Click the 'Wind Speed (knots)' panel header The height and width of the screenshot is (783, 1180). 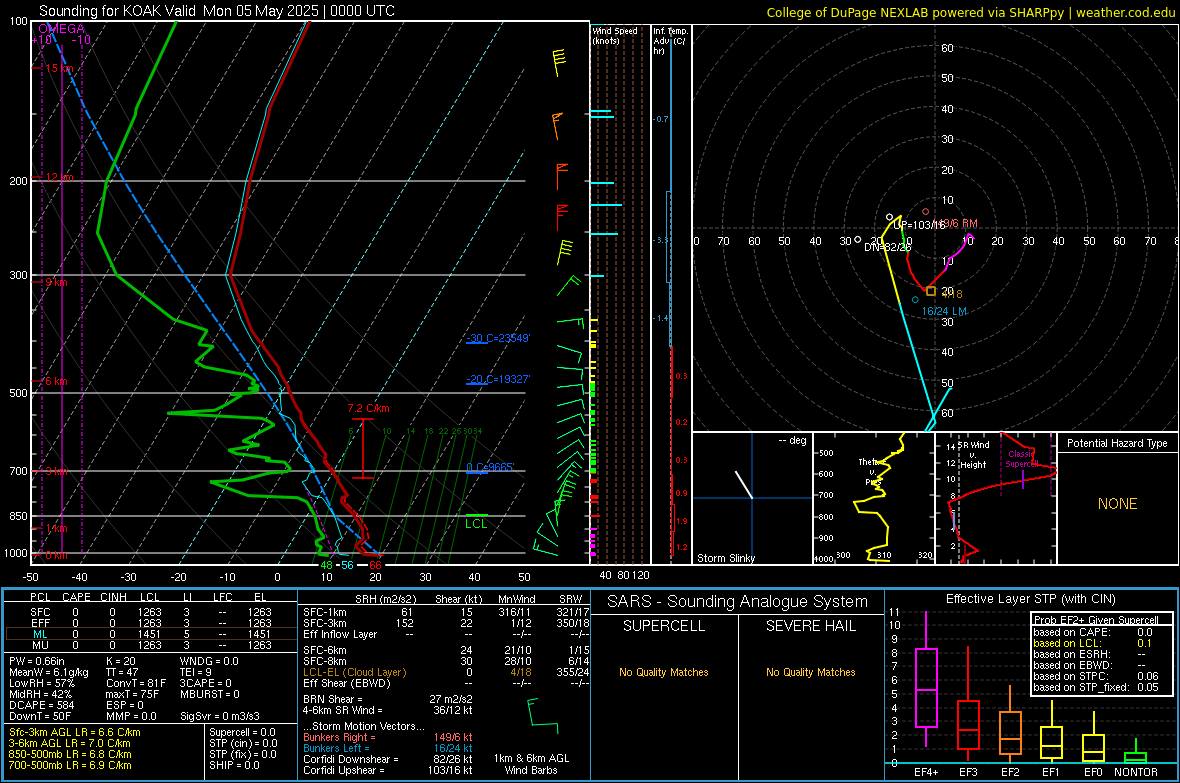point(615,35)
